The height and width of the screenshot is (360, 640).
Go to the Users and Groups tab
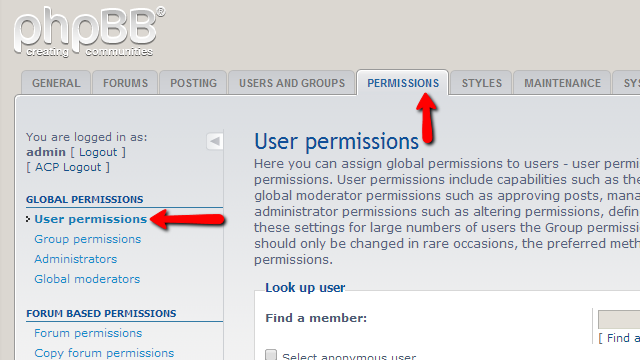(x=292, y=83)
